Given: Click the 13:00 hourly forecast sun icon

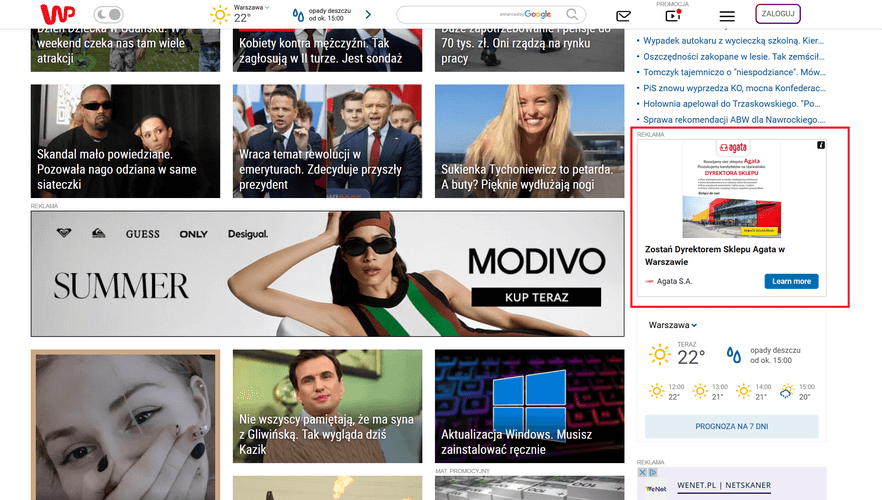Looking at the screenshot, I should point(700,391).
